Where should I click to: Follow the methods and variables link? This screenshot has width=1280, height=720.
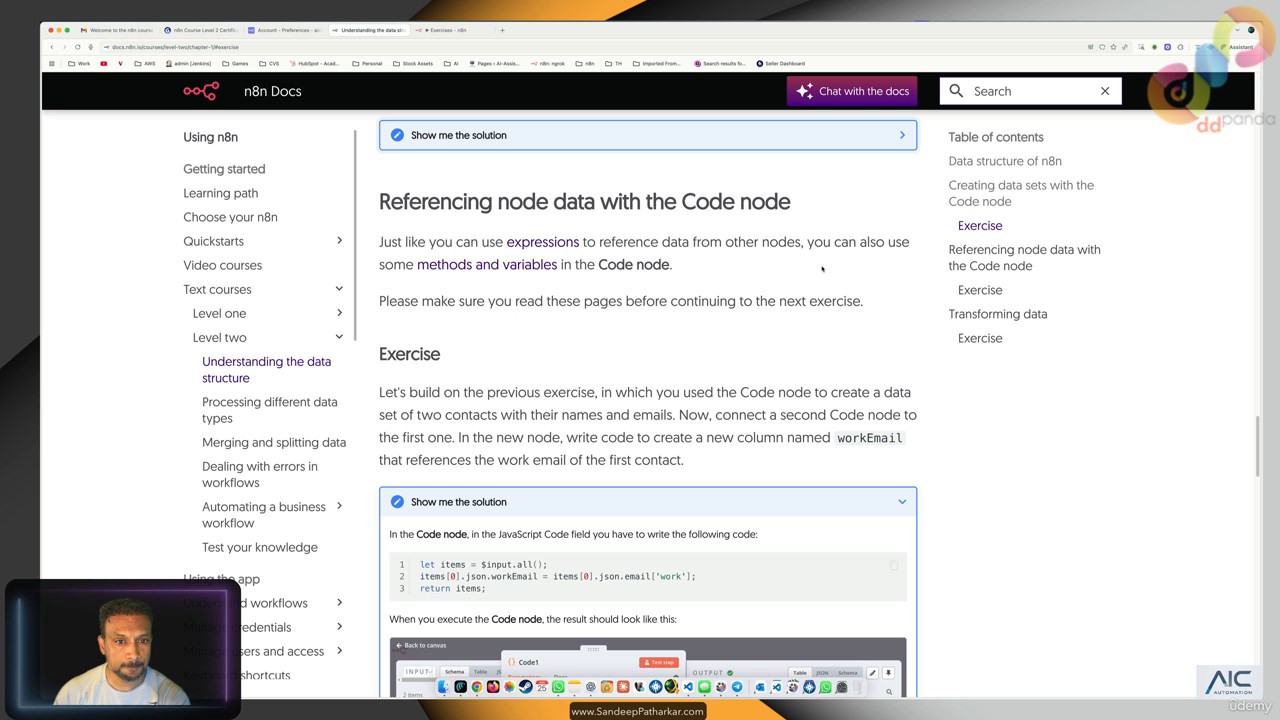tap(487, 265)
